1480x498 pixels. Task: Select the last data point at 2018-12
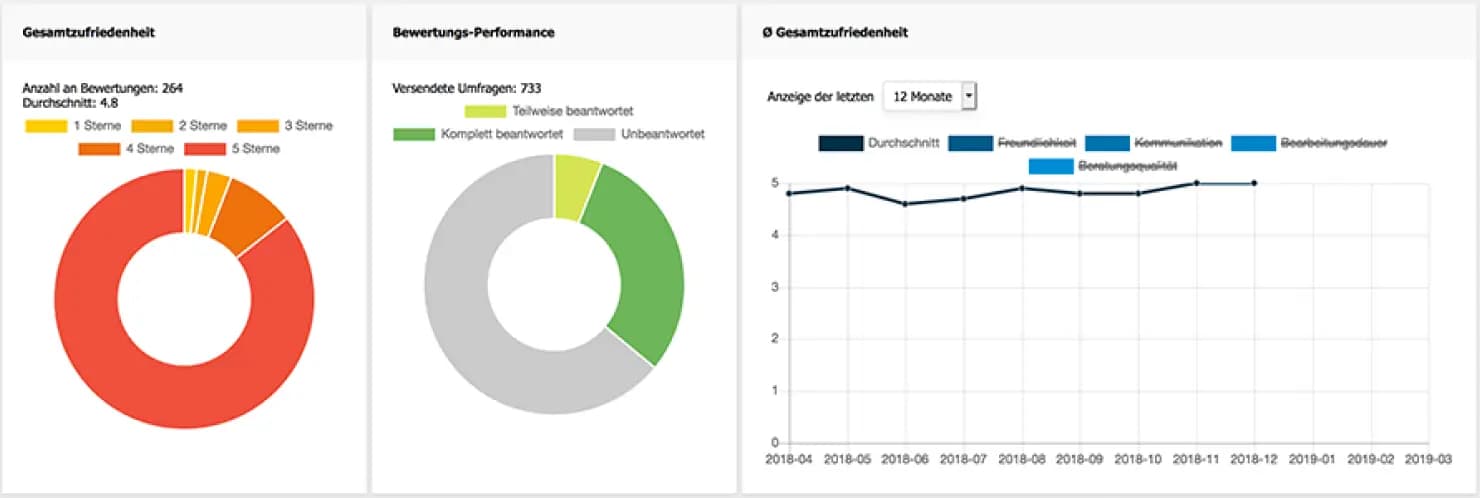coord(1254,183)
